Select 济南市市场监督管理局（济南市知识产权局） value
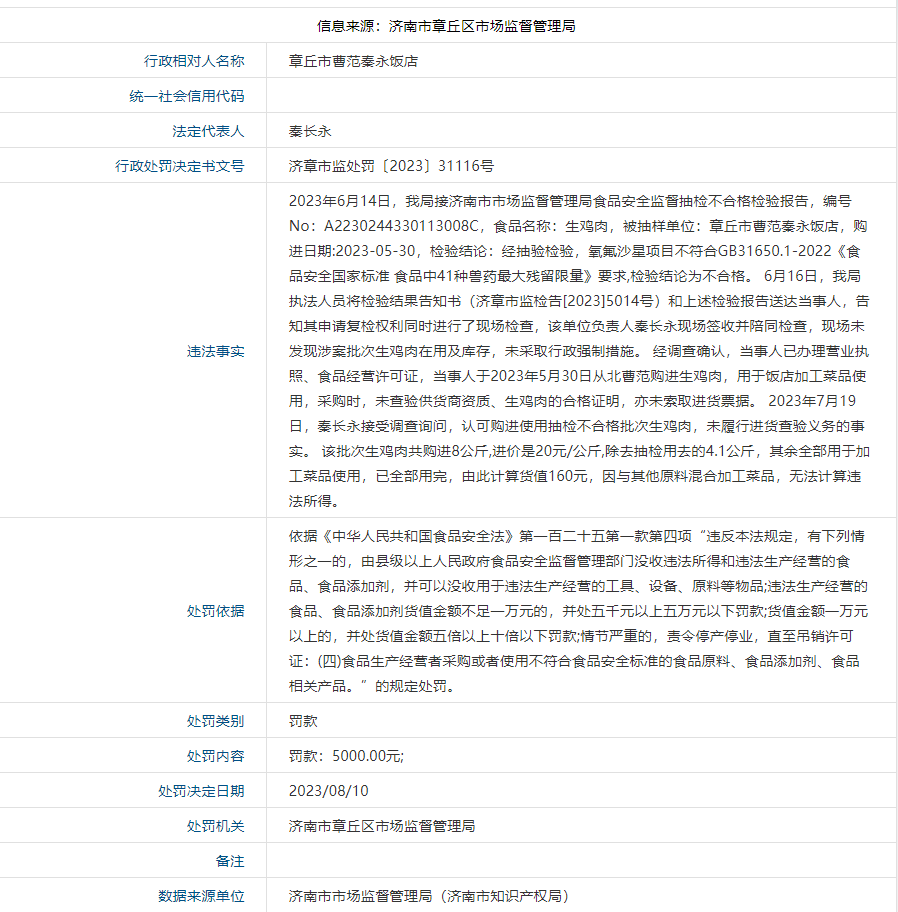The height and width of the screenshot is (912, 898). pyautogui.click(x=432, y=895)
